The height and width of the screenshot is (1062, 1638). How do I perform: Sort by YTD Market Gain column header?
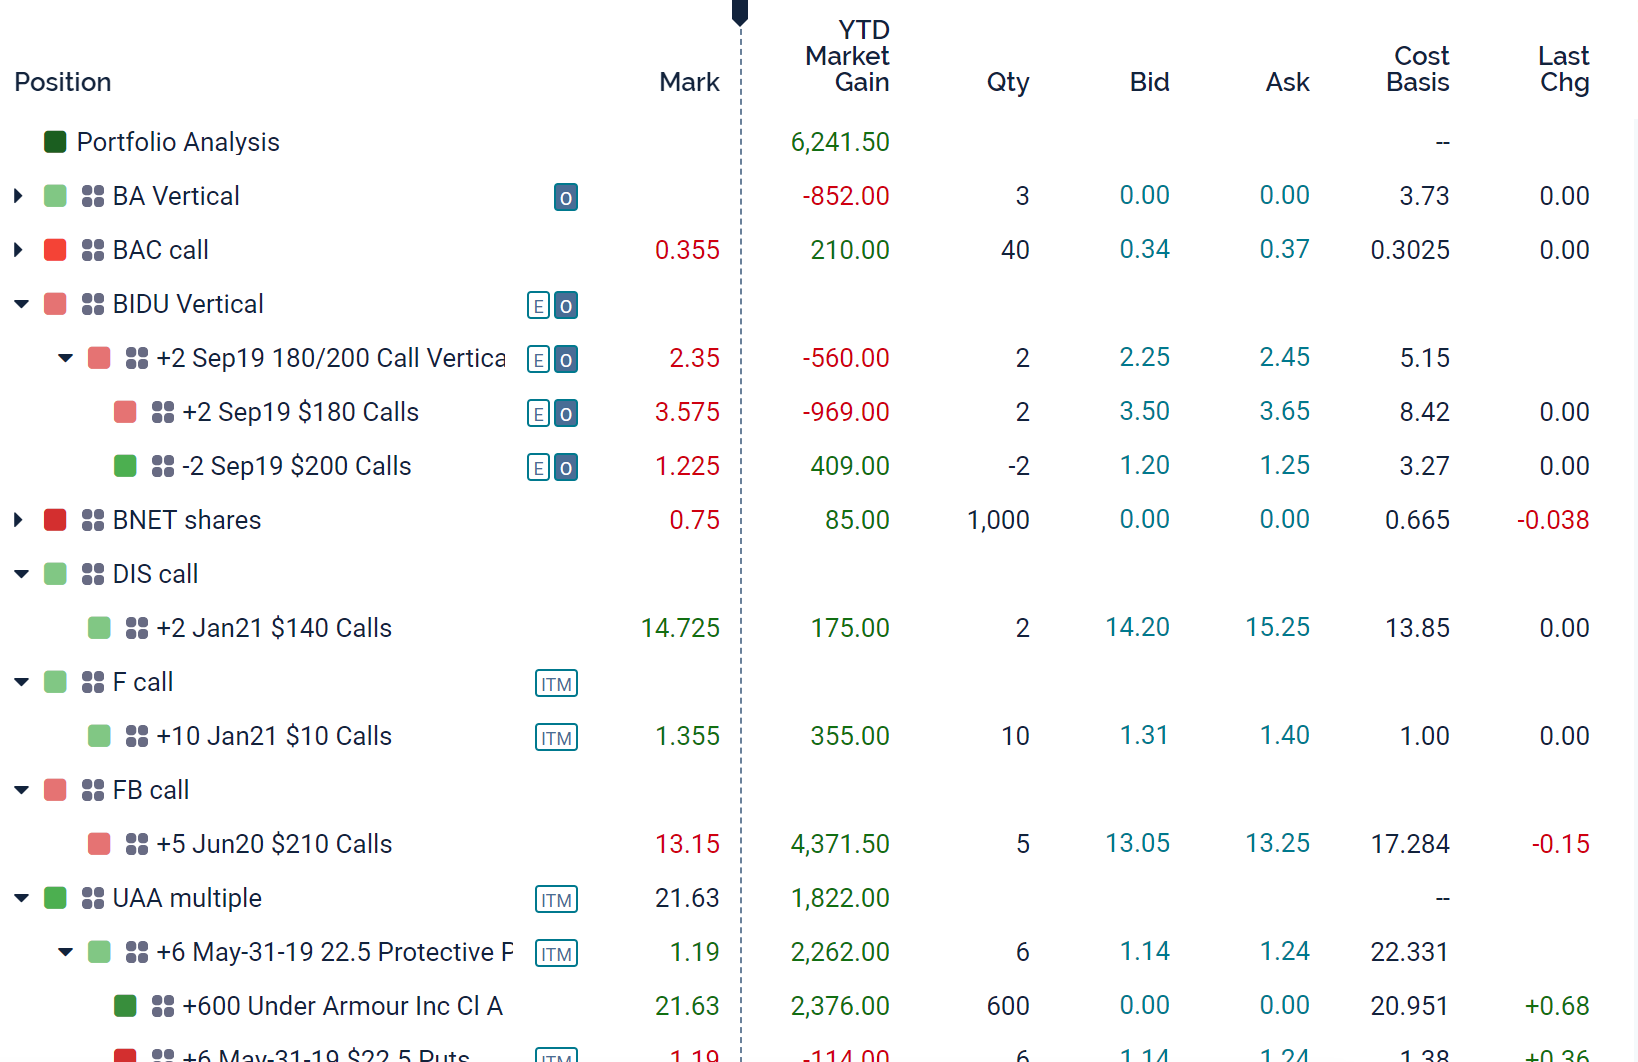coord(848,56)
